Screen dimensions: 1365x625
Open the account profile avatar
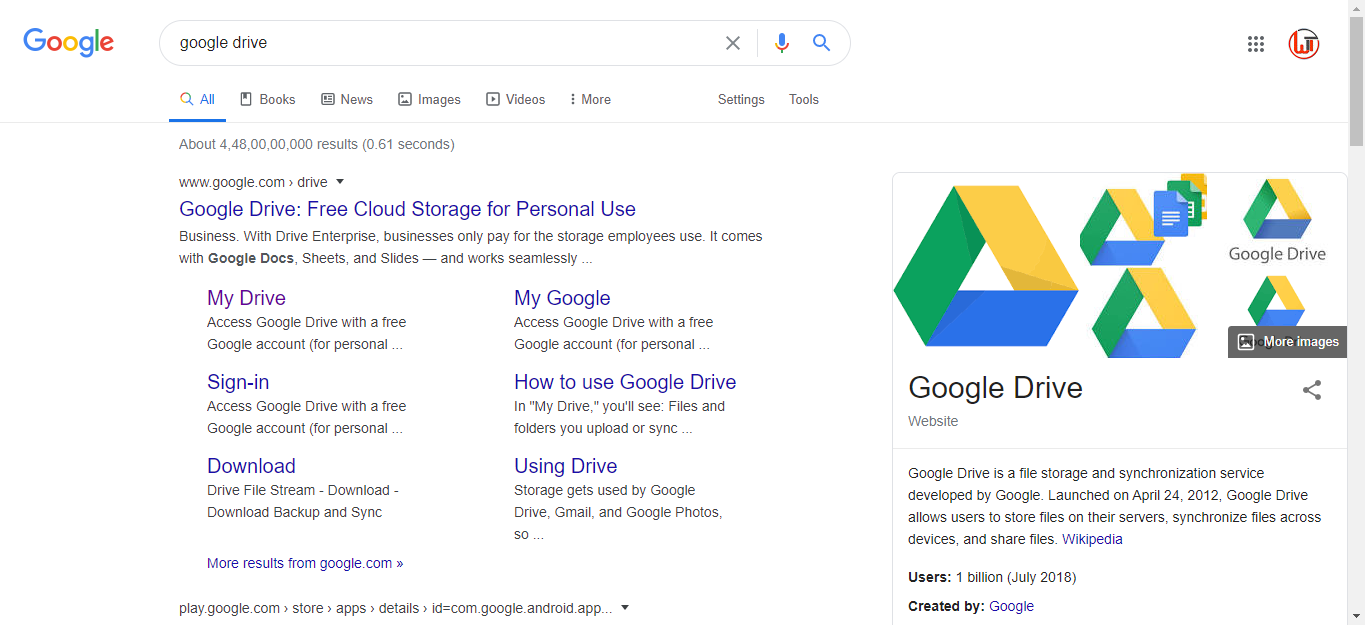[x=1304, y=44]
